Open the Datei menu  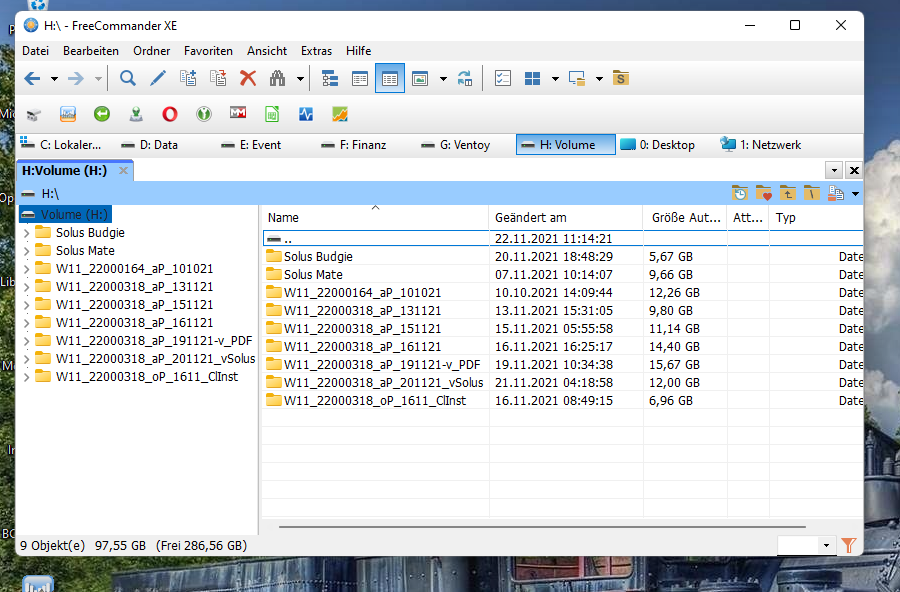(36, 51)
